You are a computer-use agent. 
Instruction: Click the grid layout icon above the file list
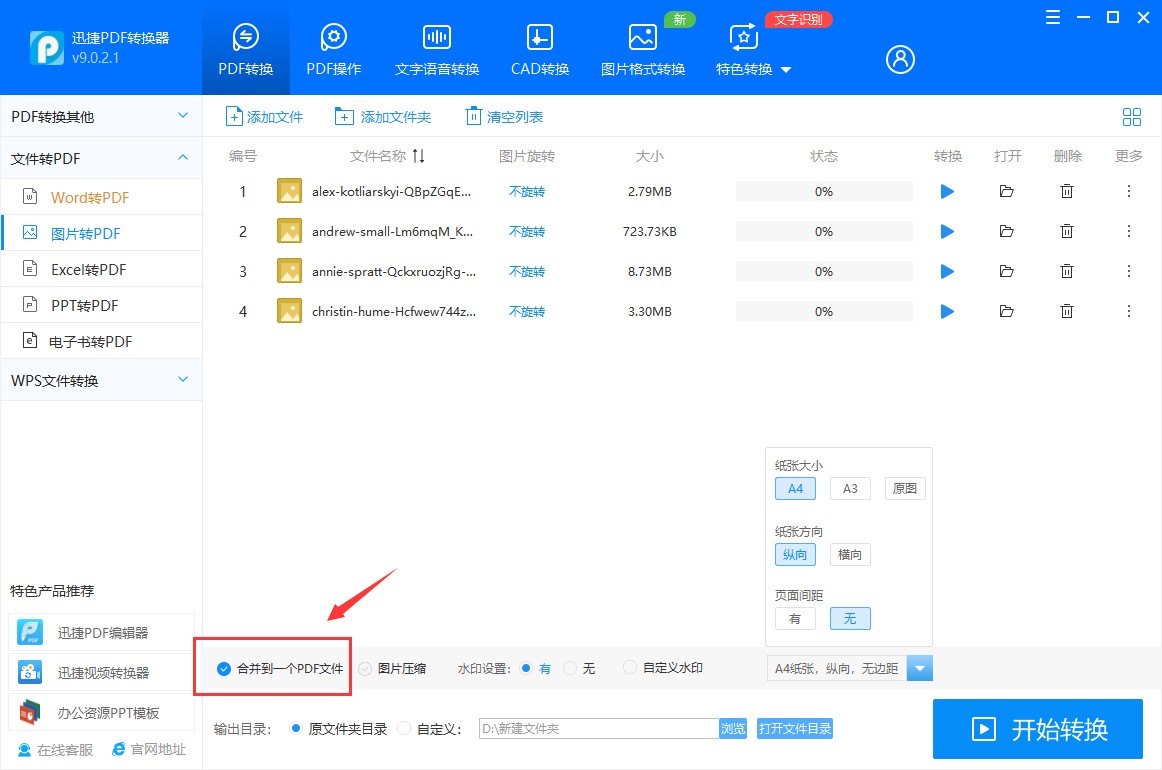(1132, 116)
